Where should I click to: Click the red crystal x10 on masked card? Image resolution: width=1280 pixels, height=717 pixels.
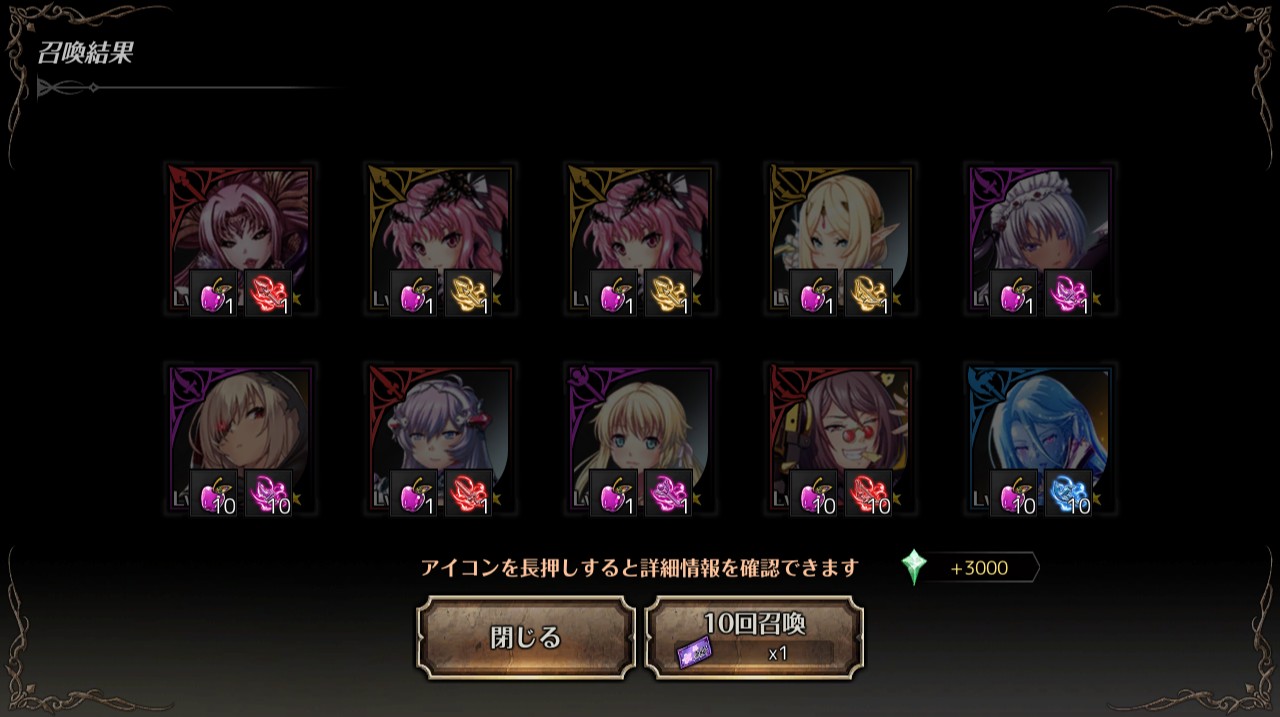tap(868, 493)
